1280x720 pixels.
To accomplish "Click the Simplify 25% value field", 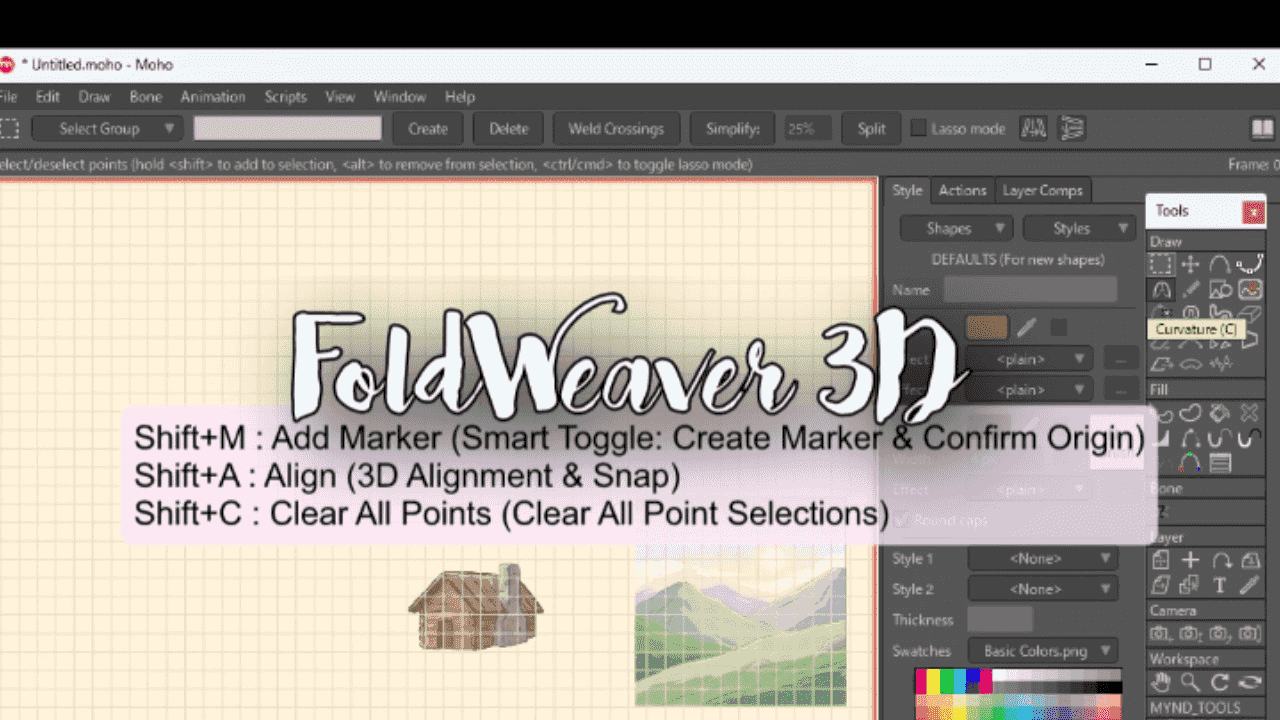I will pos(806,129).
